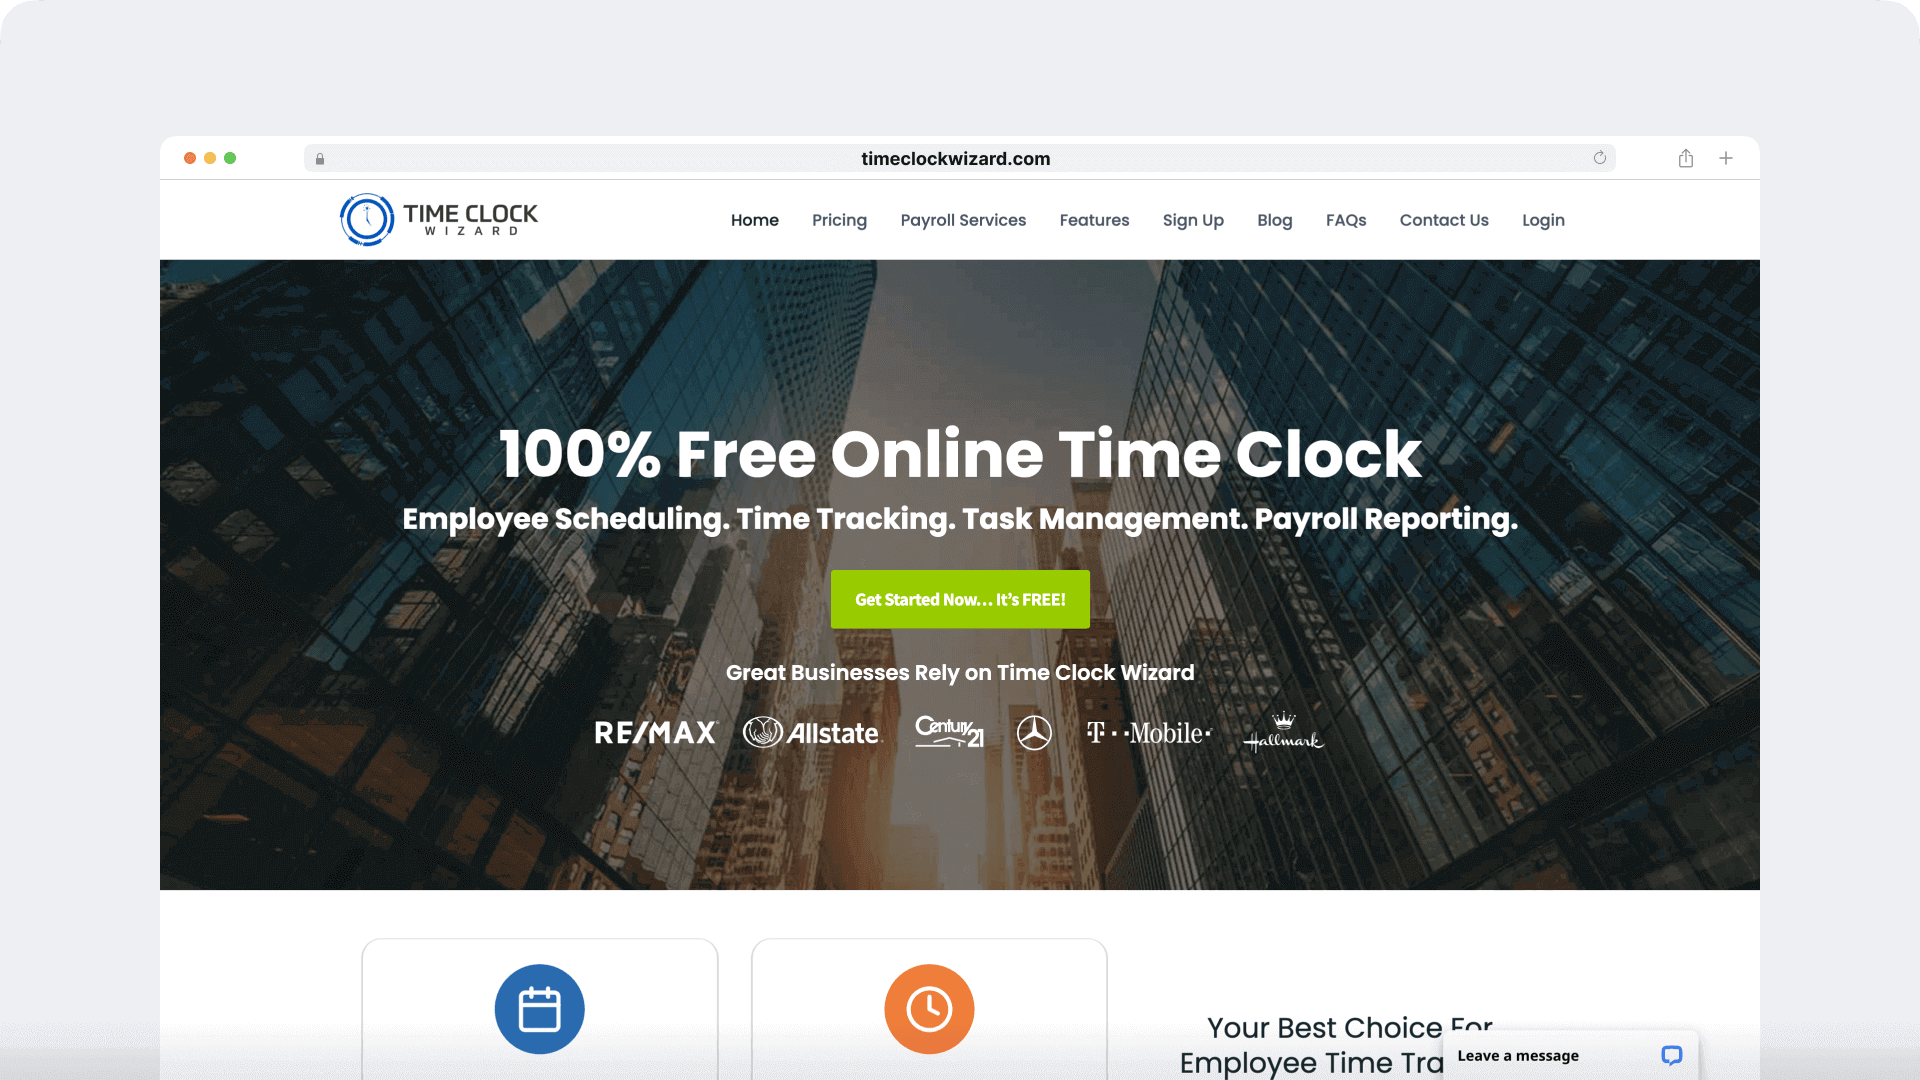Click the orange time tracking clock icon
Image resolution: width=1920 pixels, height=1080 pixels.
pos(928,1007)
